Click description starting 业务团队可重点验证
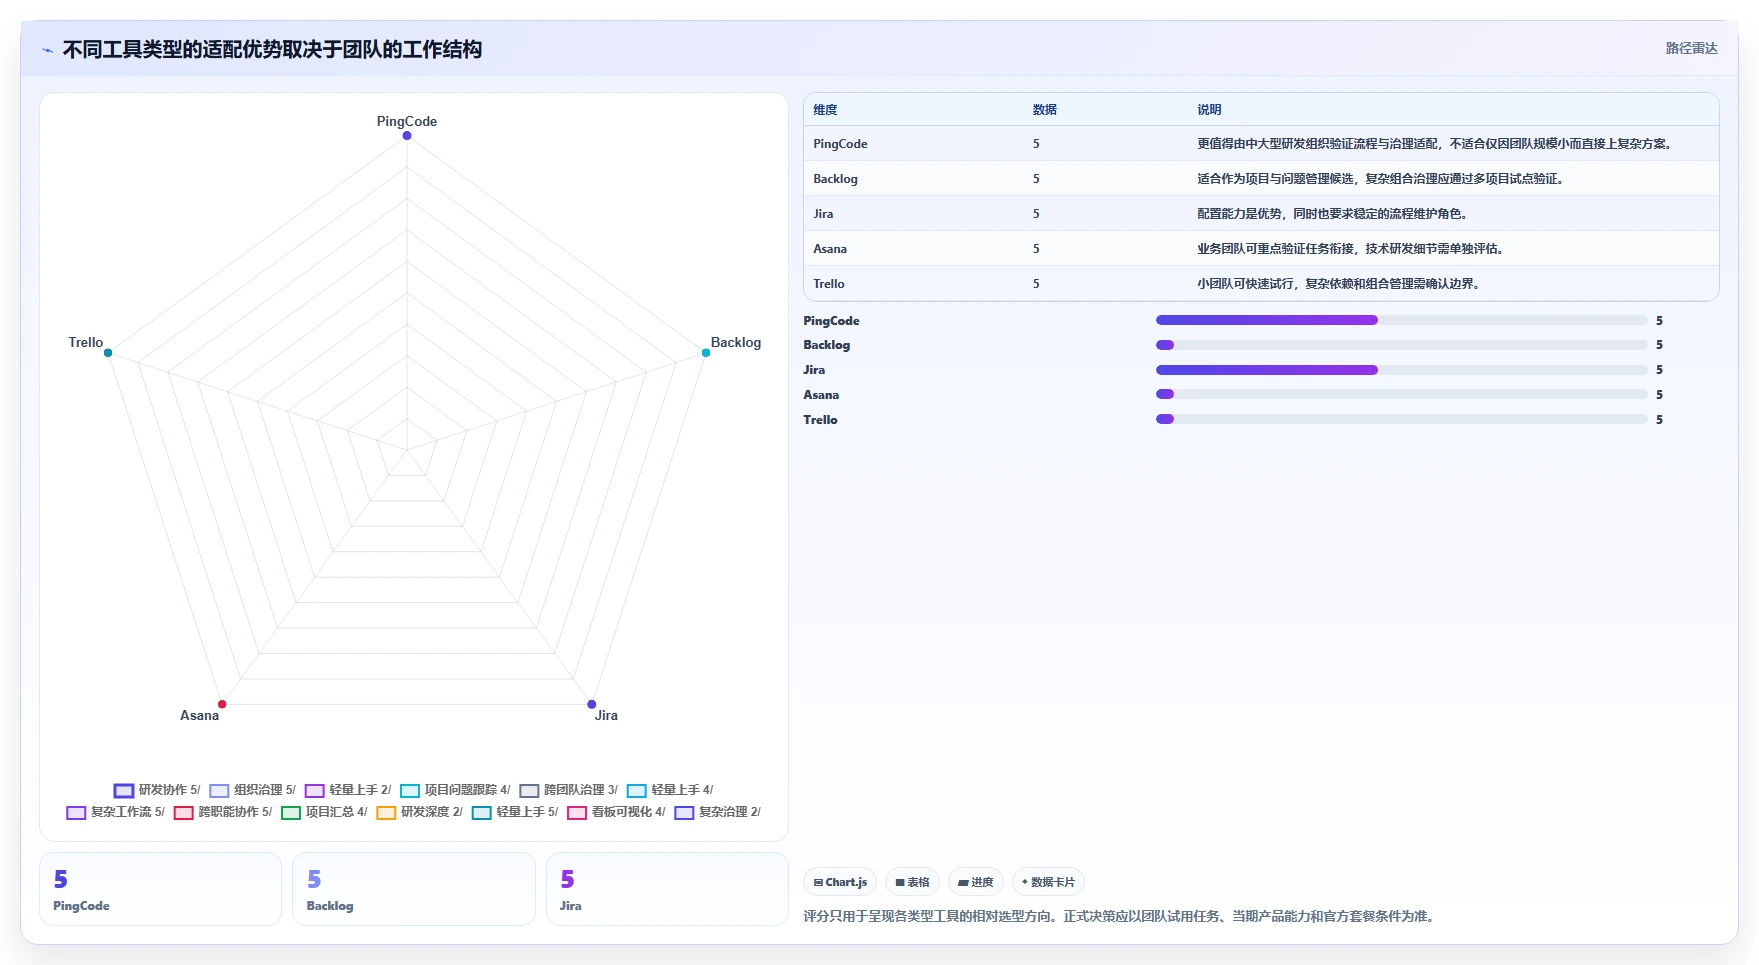This screenshot has height=965, width=1759. tap(1351, 249)
